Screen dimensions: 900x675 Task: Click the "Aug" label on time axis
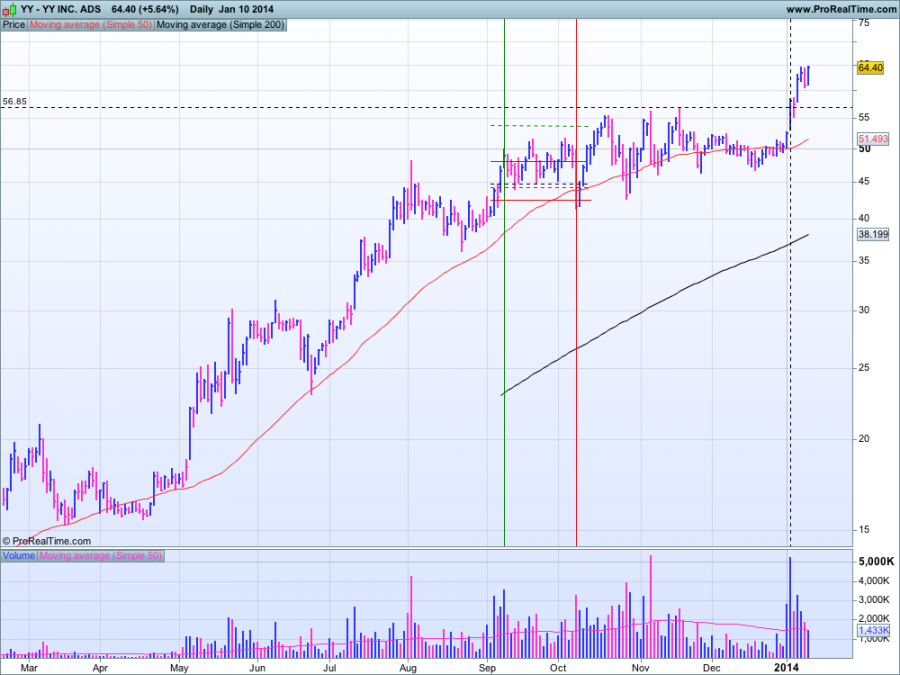click(x=408, y=668)
